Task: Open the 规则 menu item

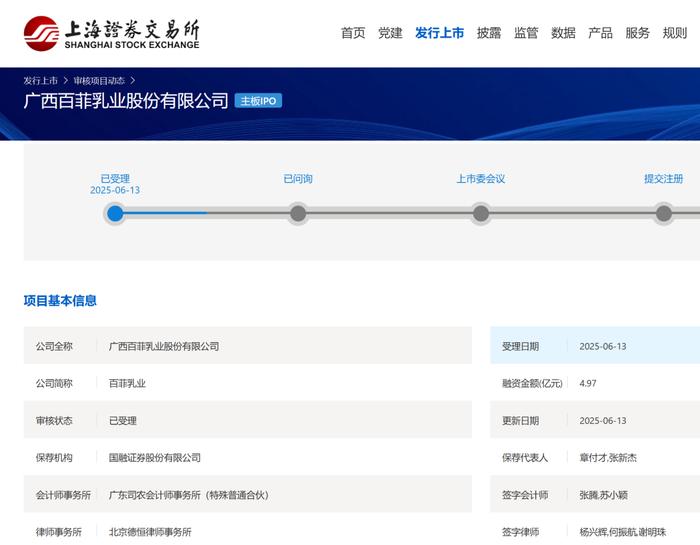Action: (x=675, y=33)
